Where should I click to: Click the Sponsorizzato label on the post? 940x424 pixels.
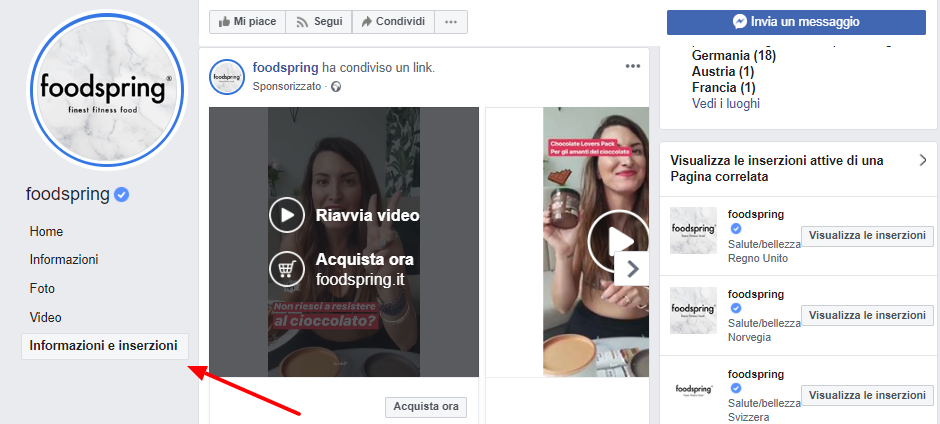click(287, 86)
